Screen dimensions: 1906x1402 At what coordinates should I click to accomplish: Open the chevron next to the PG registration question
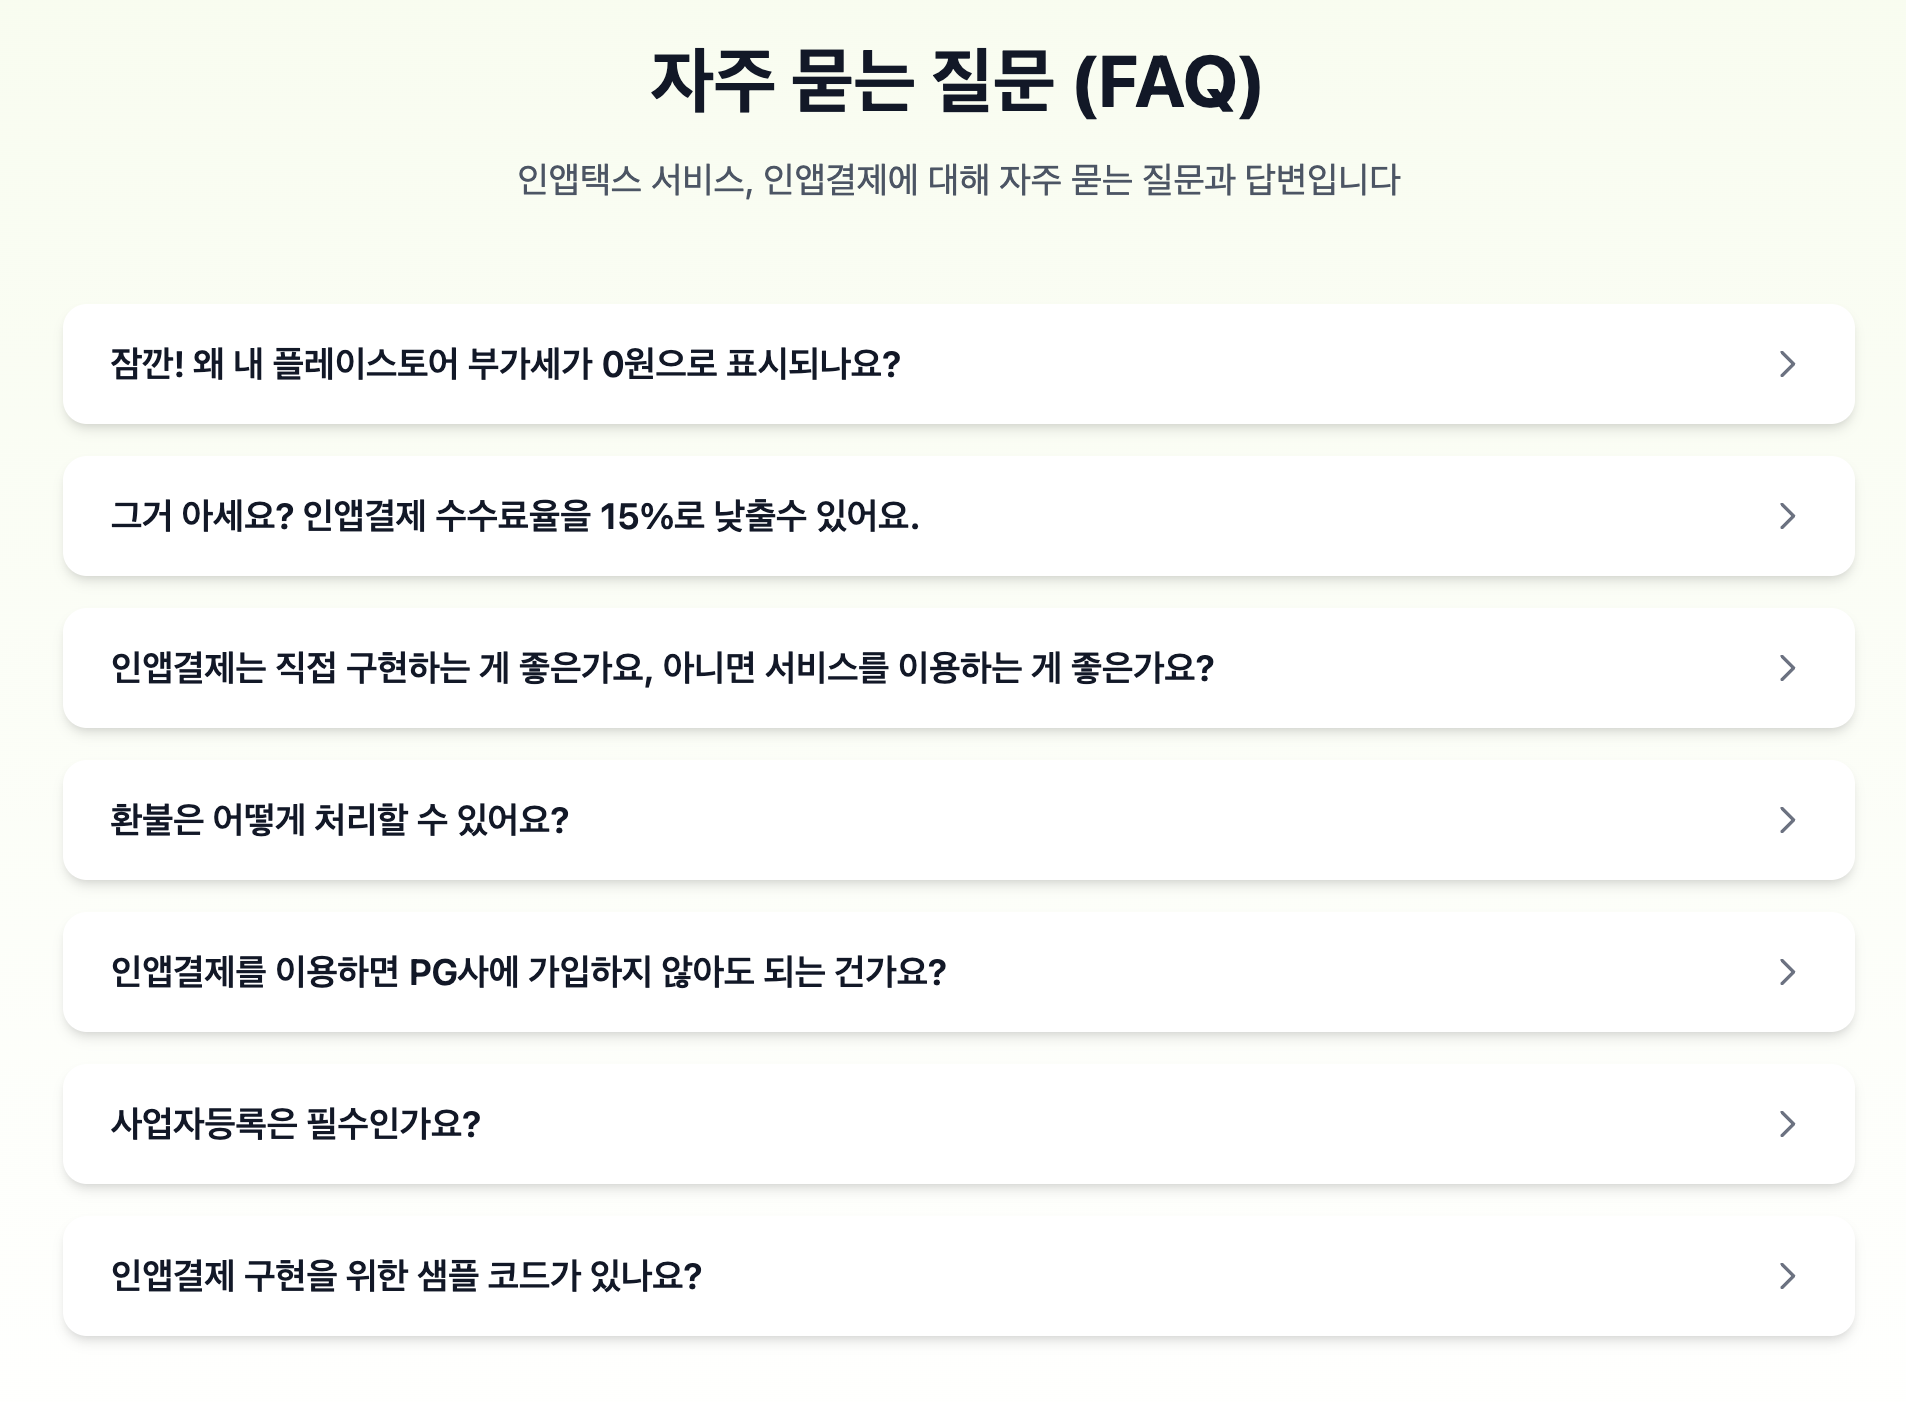(x=1788, y=973)
